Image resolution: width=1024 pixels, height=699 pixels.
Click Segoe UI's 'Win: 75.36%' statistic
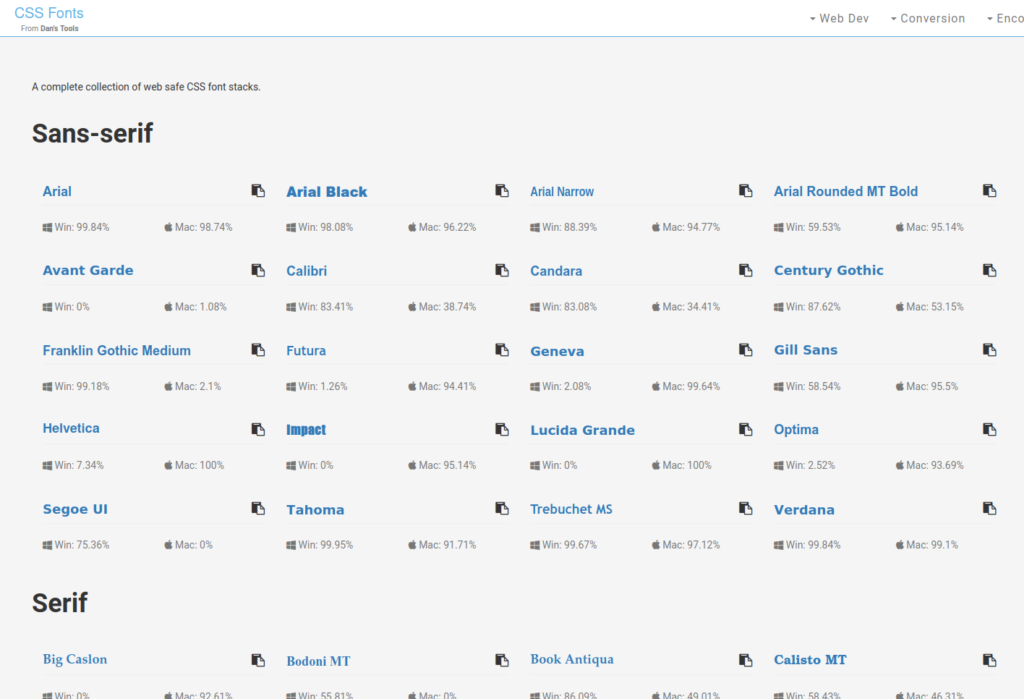point(76,545)
